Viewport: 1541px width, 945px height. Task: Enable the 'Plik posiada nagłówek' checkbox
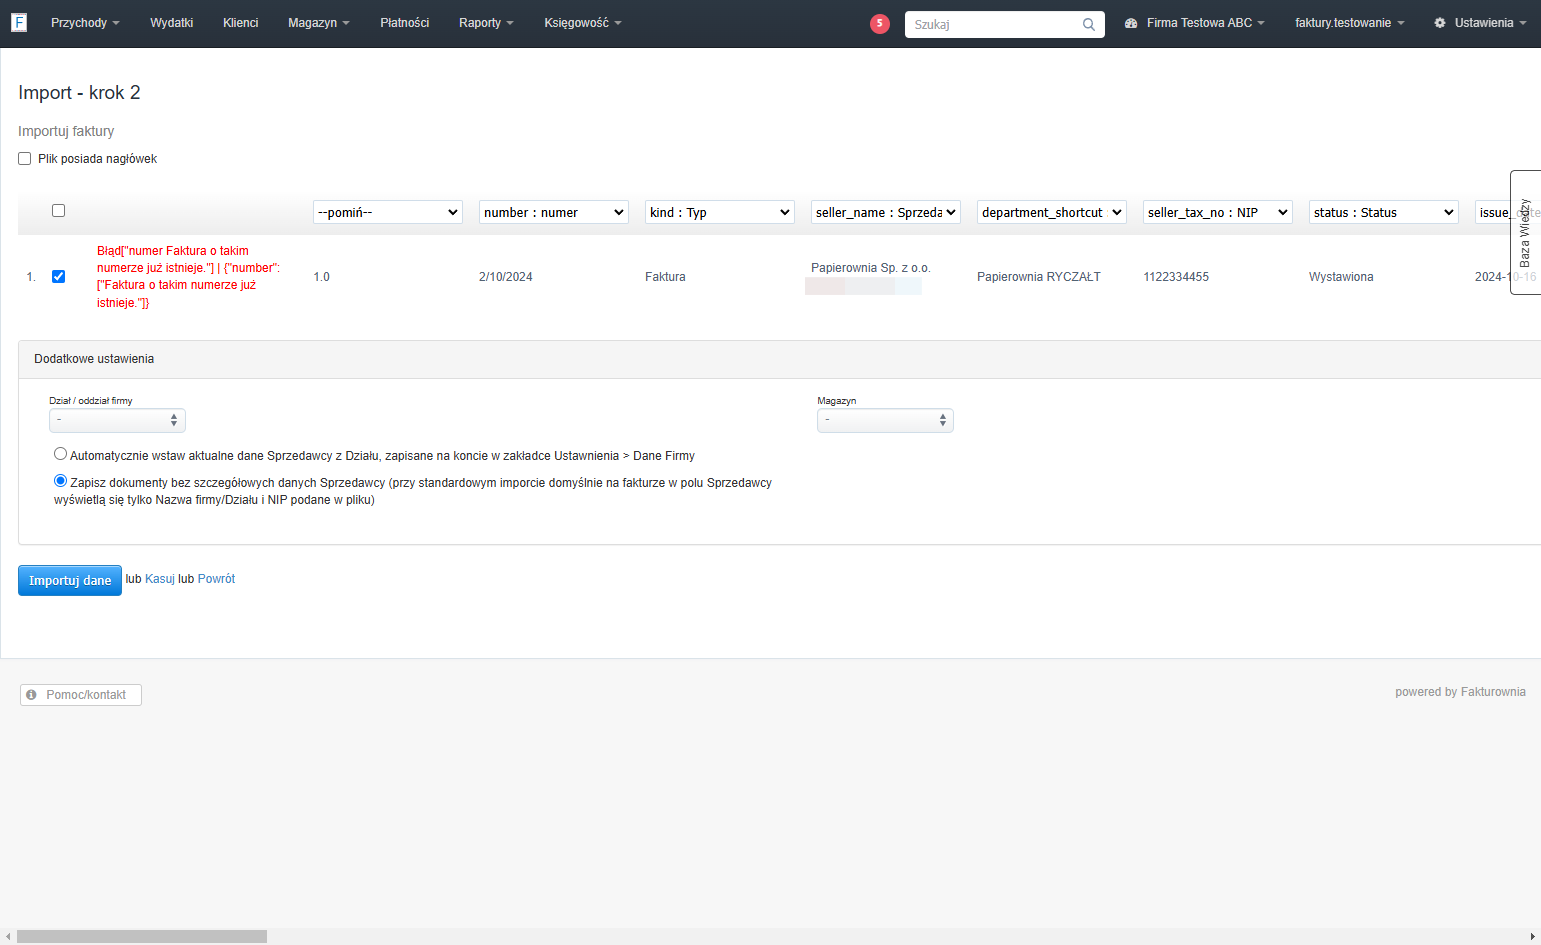click(x=25, y=159)
